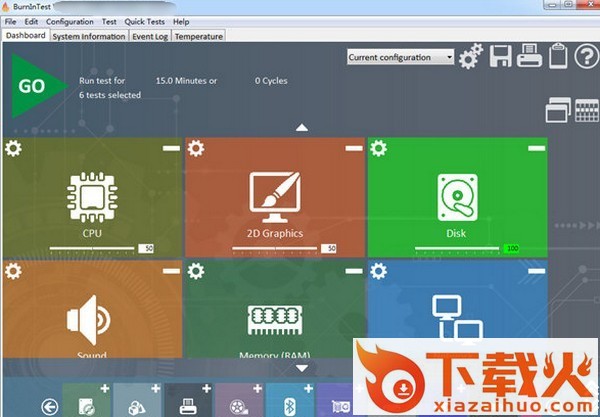The image size is (600, 417).
Task: Open help via question mark icon
Action: [587, 56]
